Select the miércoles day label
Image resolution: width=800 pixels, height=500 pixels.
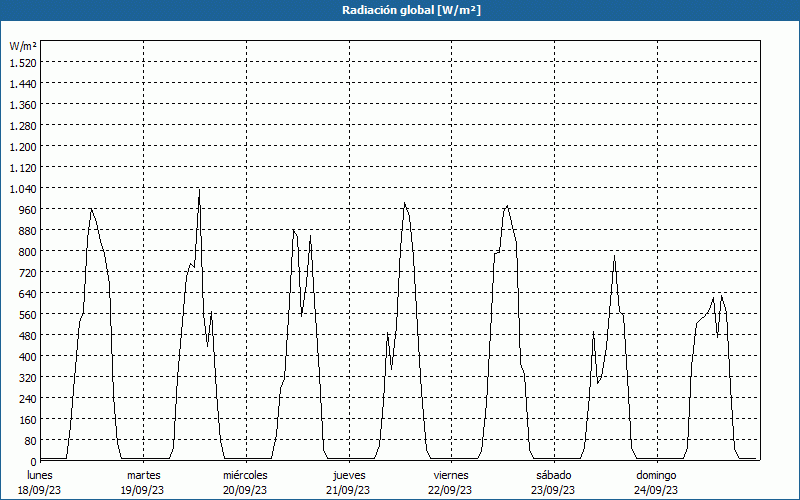tap(245, 475)
